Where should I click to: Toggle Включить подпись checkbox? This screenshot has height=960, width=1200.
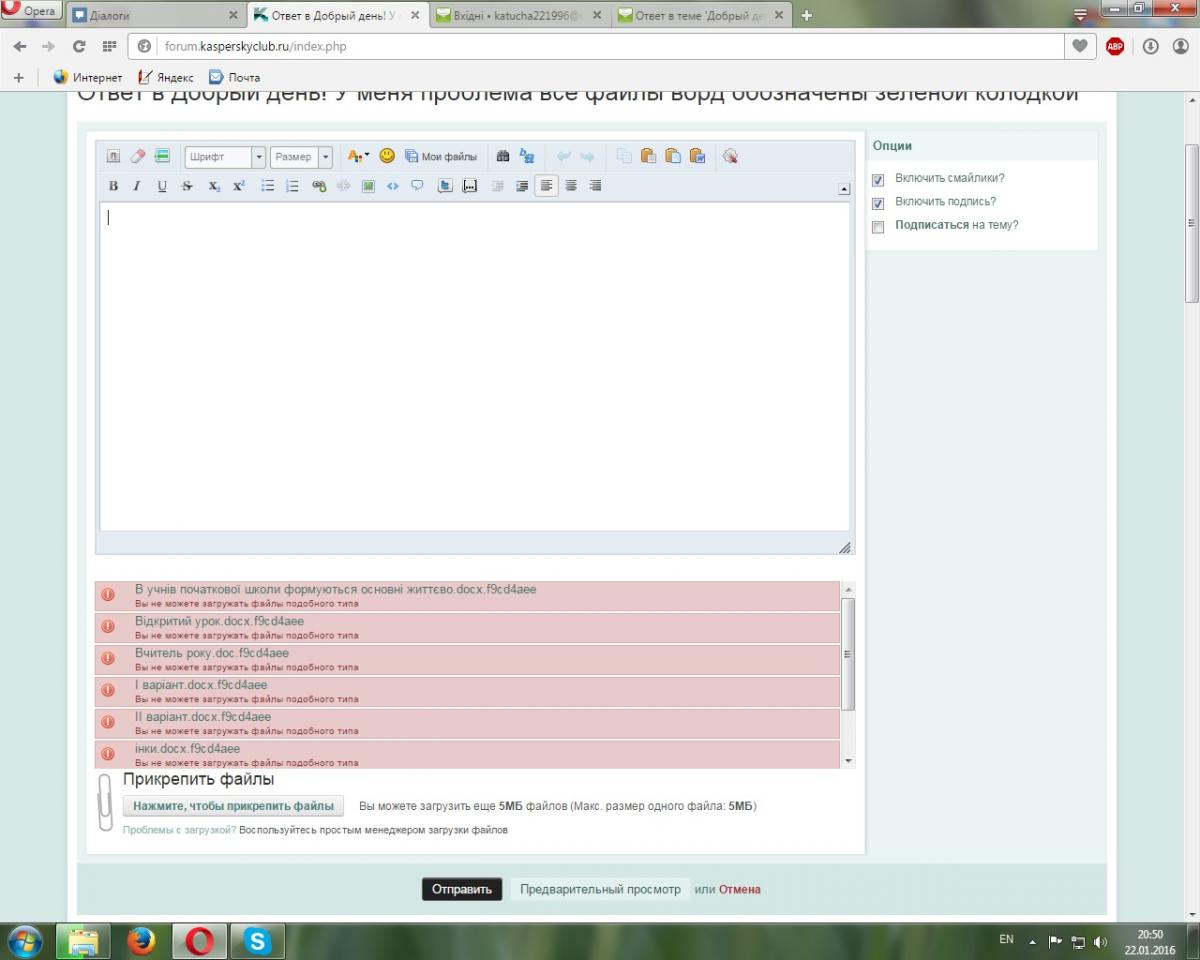[878, 203]
